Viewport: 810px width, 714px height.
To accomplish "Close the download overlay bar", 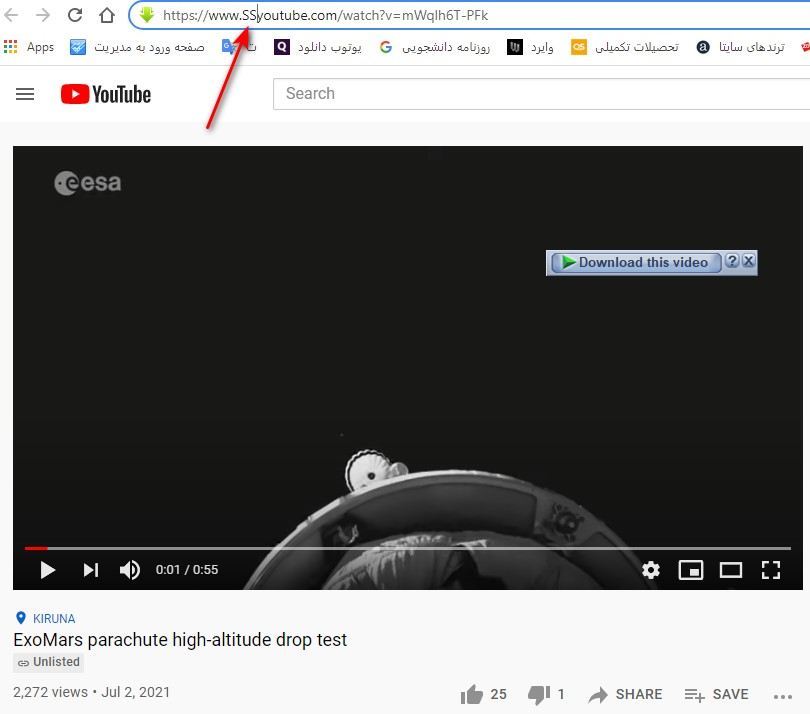I will click(749, 261).
